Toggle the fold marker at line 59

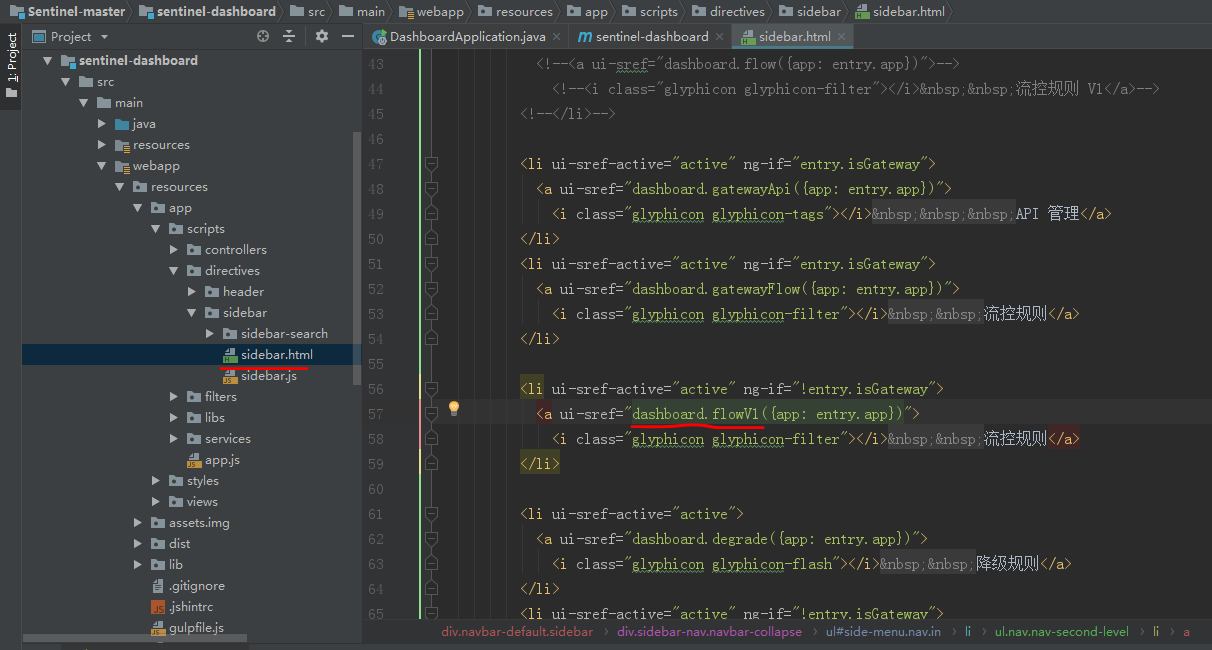(x=431, y=464)
